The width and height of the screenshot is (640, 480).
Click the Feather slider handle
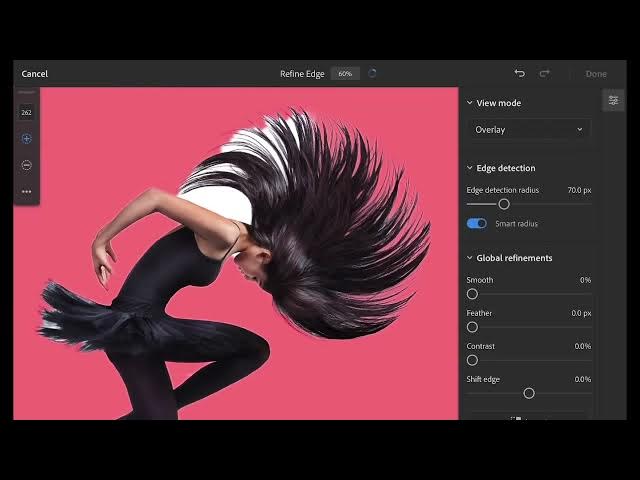tap(472, 327)
